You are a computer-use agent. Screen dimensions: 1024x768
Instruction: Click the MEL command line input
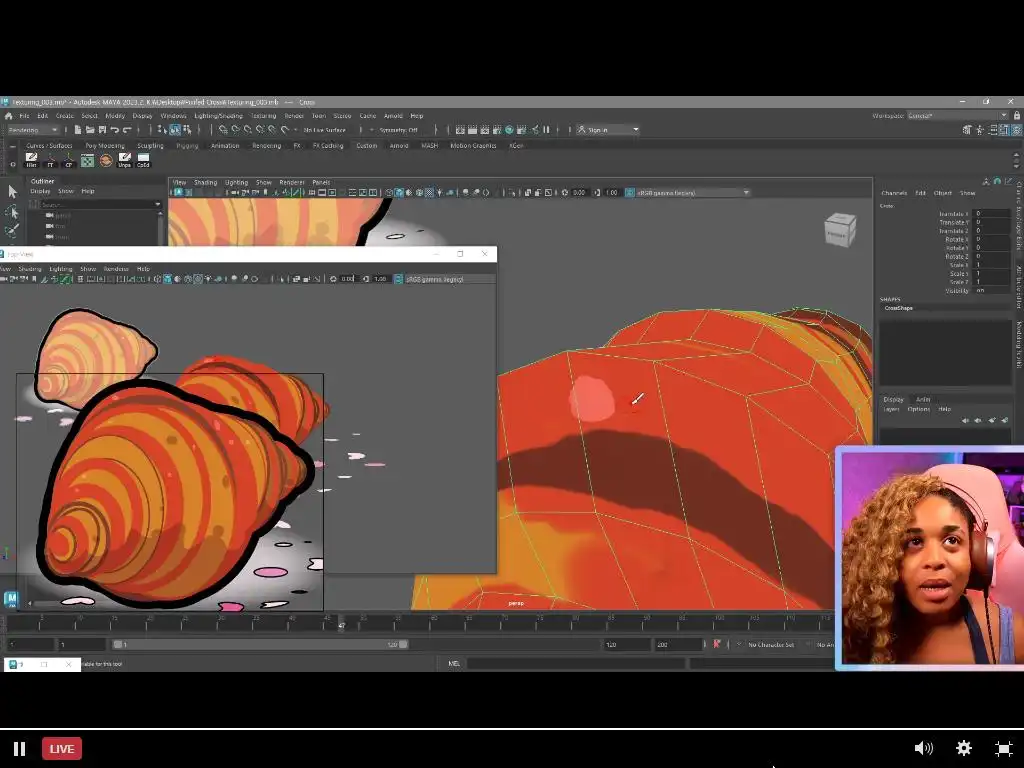[575, 664]
